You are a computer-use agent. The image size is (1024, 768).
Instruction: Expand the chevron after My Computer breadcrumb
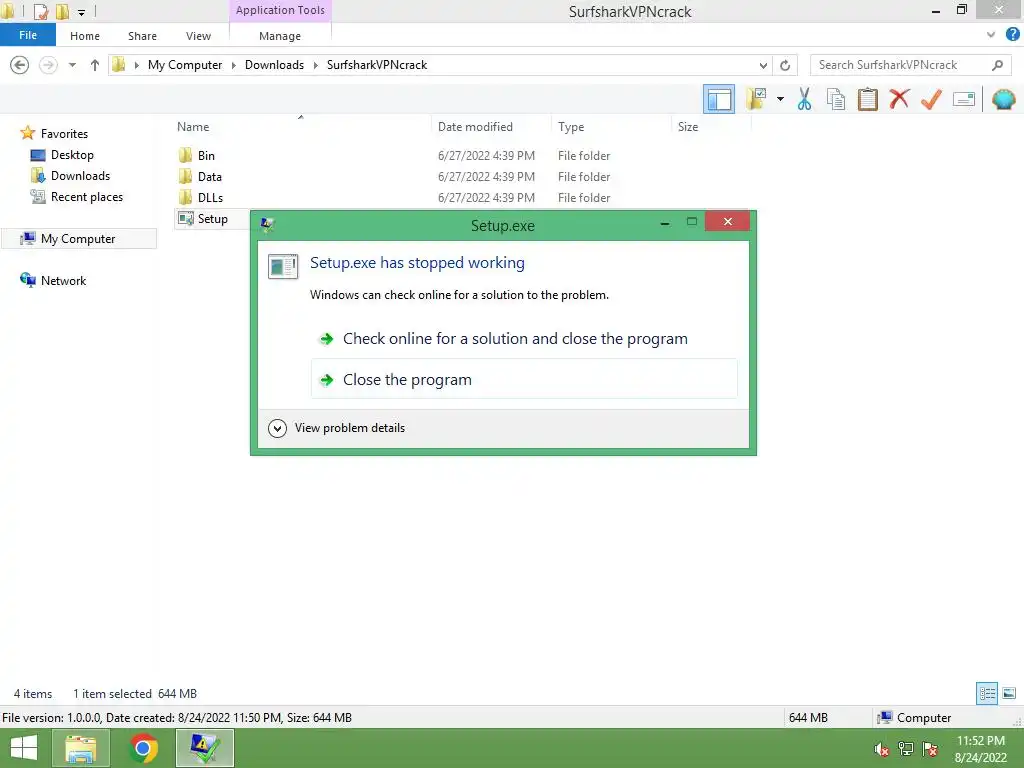pyautogui.click(x=234, y=65)
